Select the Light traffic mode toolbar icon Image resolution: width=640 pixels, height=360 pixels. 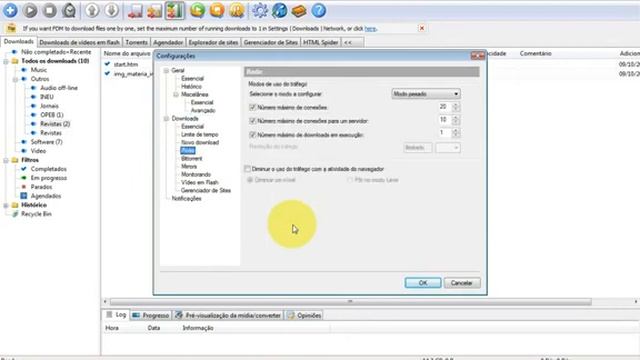[135, 11]
